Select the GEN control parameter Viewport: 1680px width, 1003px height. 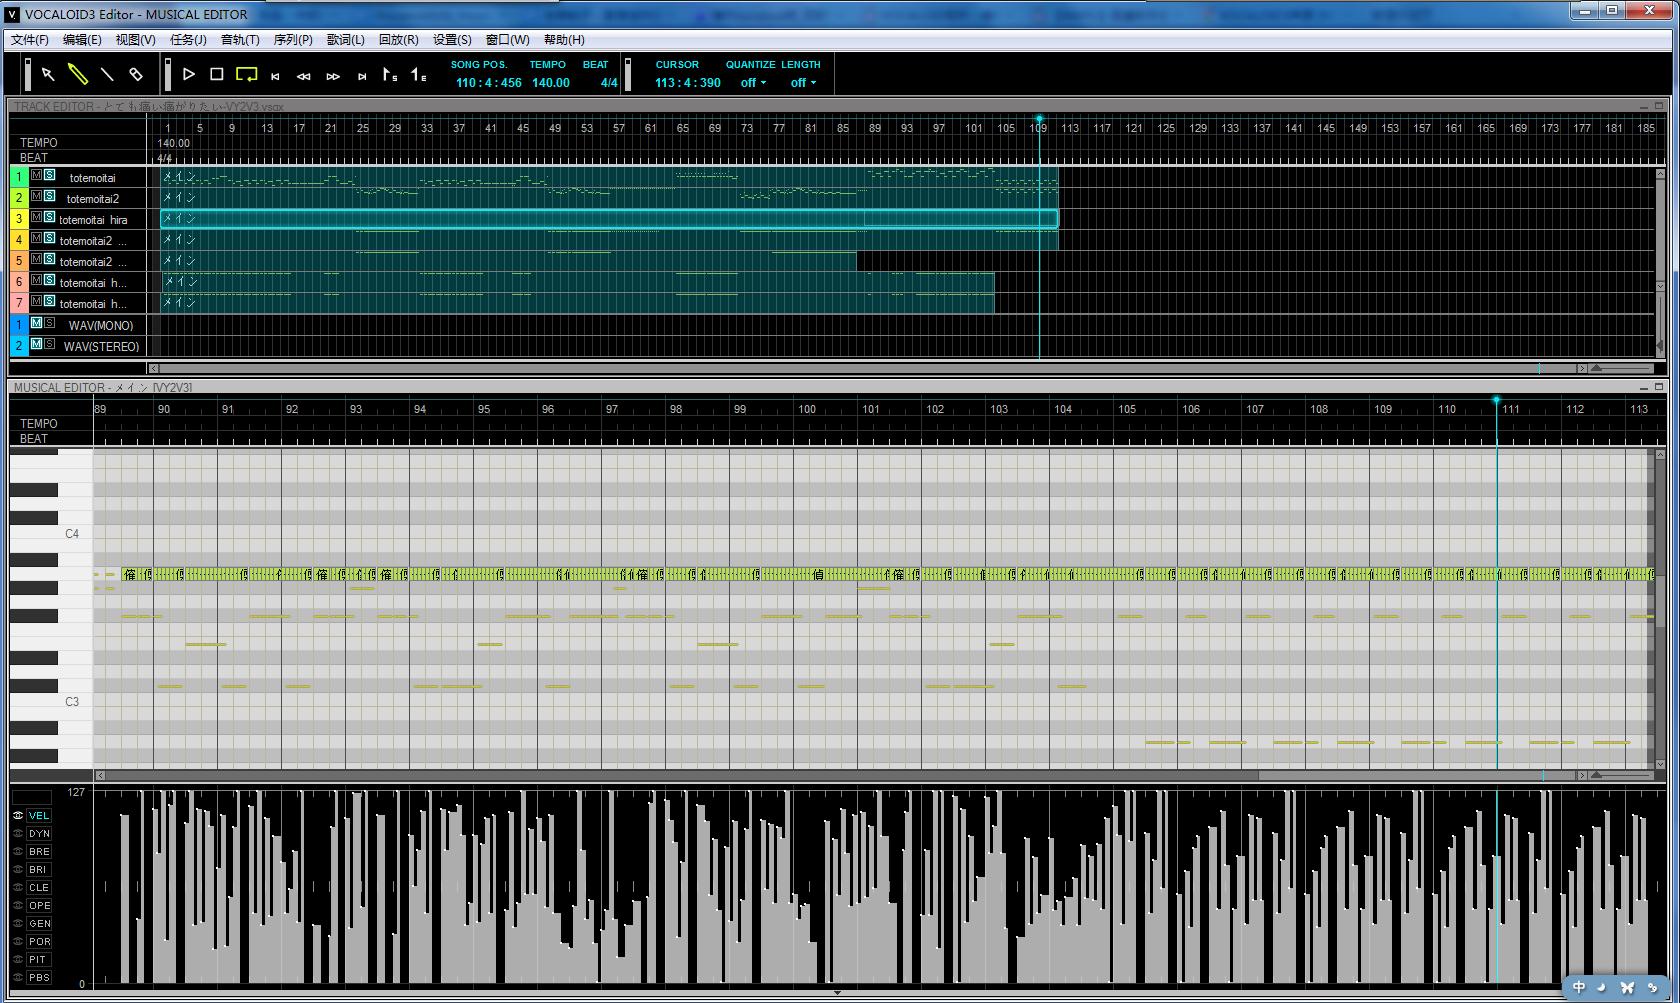point(39,924)
